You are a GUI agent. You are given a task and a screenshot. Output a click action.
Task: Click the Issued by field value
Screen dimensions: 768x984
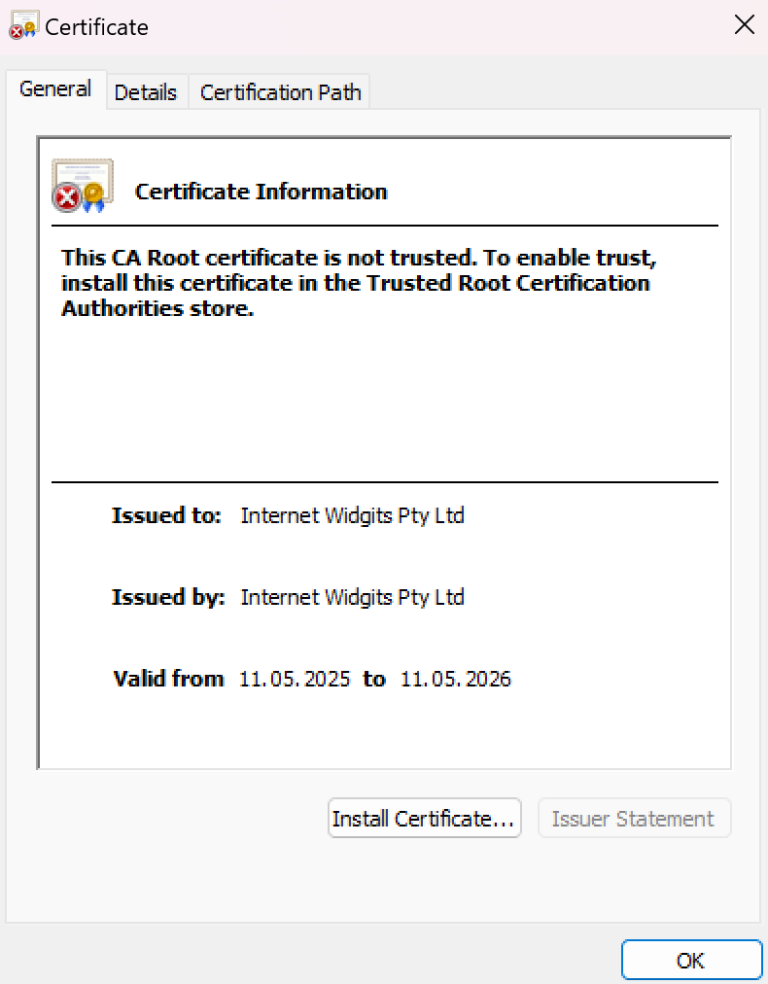[x=352, y=597]
